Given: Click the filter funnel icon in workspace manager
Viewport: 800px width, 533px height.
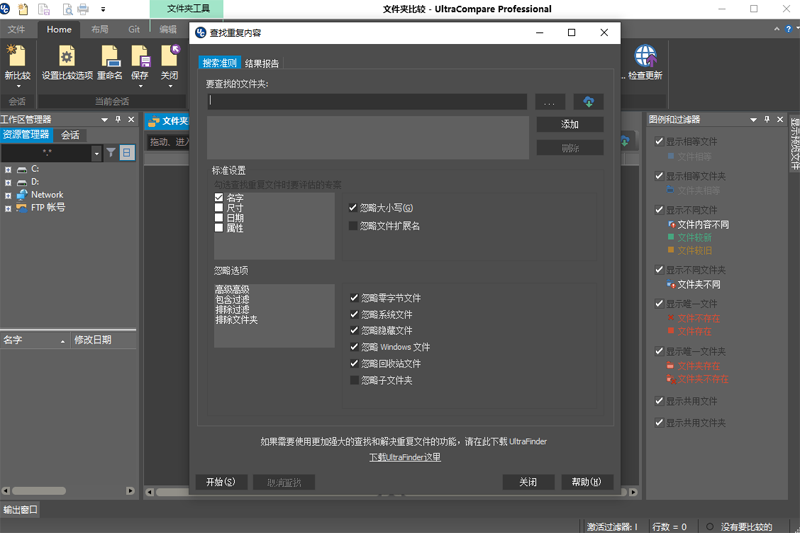Looking at the screenshot, I should pyautogui.click(x=111, y=153).
